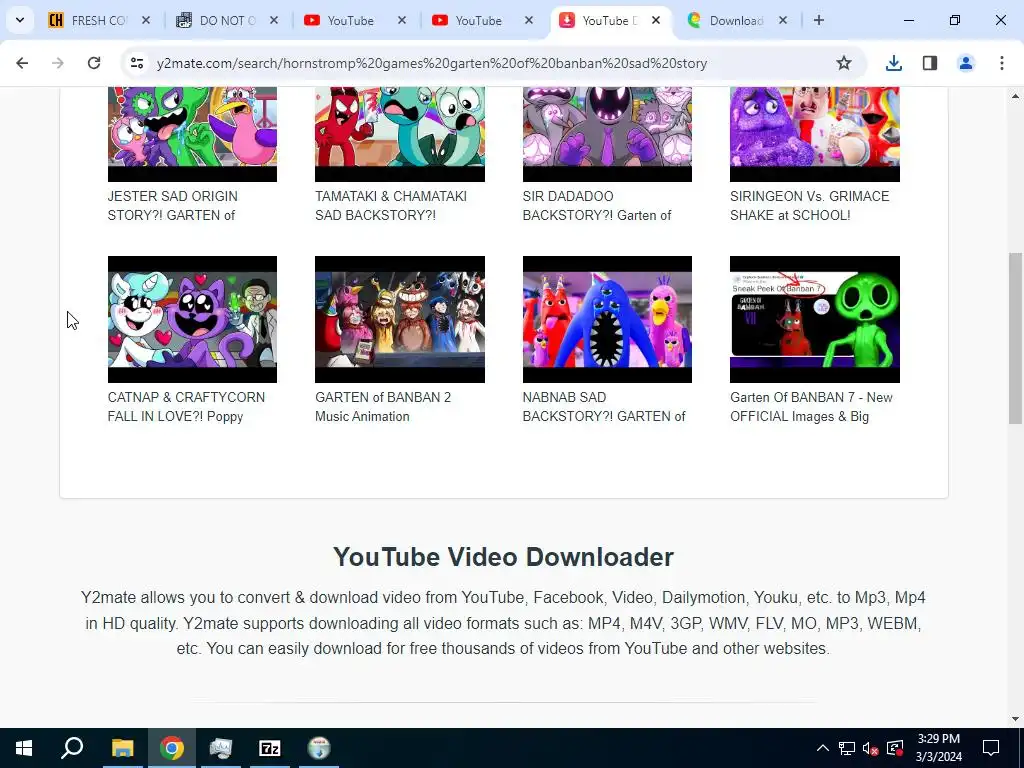Close the FRESH CO tab
The height and width of the screenshot is (768, 1024).
[x=146, y=20]
